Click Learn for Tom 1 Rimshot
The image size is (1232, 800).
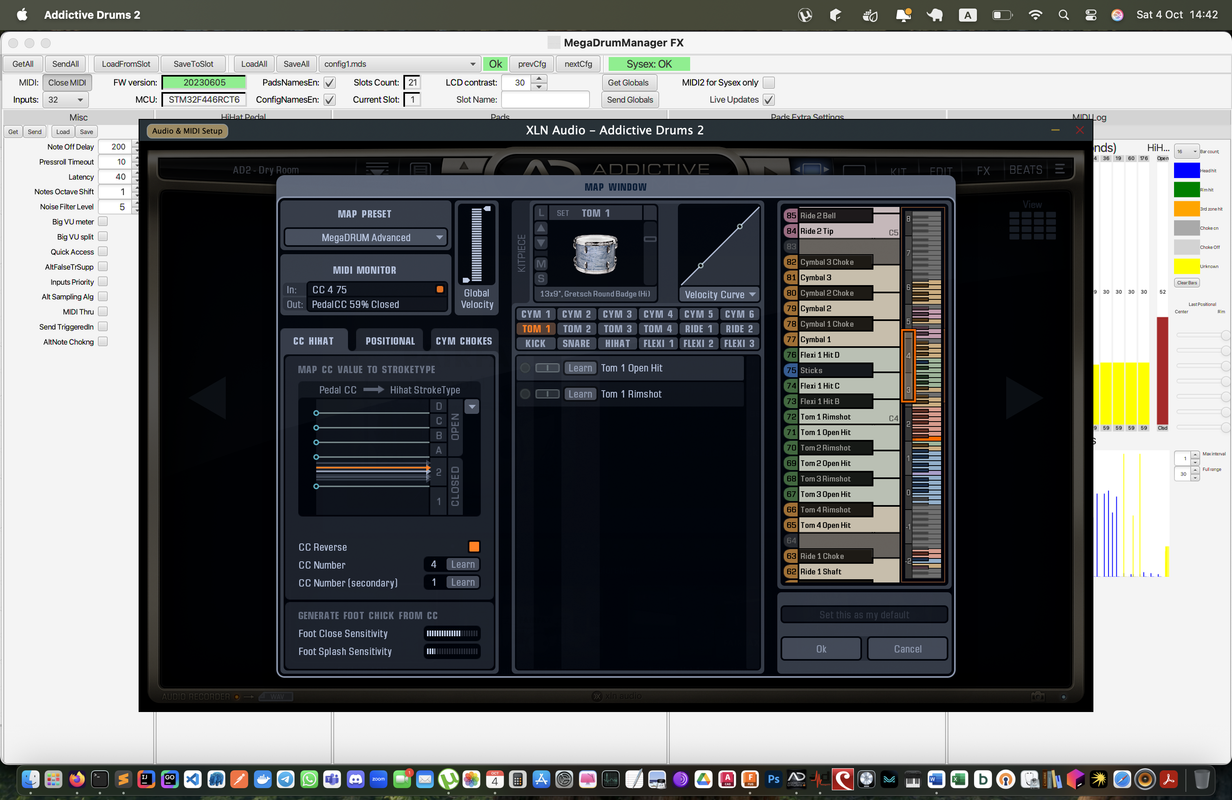580,394
